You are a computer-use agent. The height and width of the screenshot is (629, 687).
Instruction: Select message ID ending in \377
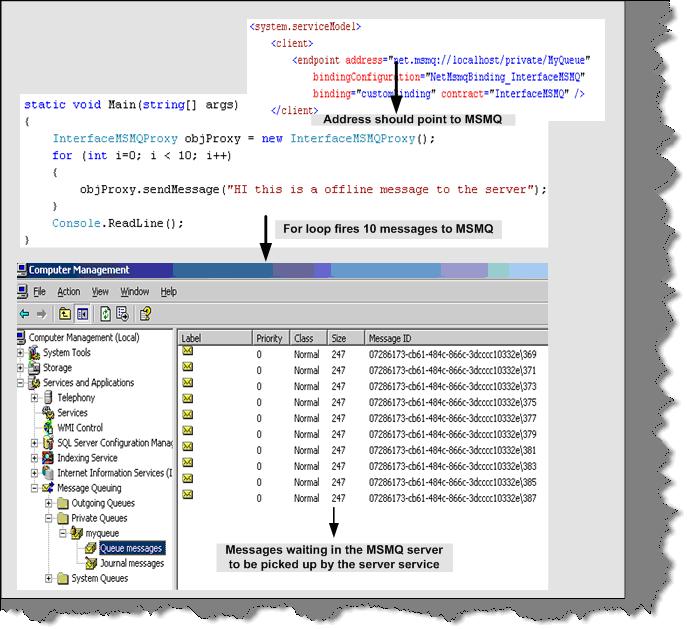point(453,418)
